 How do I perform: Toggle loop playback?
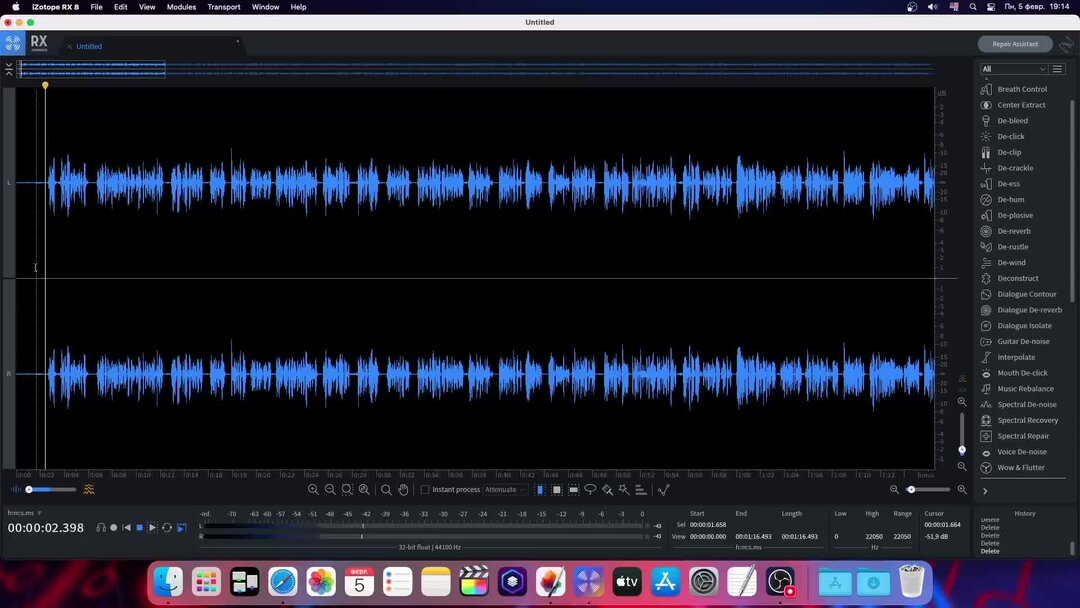click(167, 527)
